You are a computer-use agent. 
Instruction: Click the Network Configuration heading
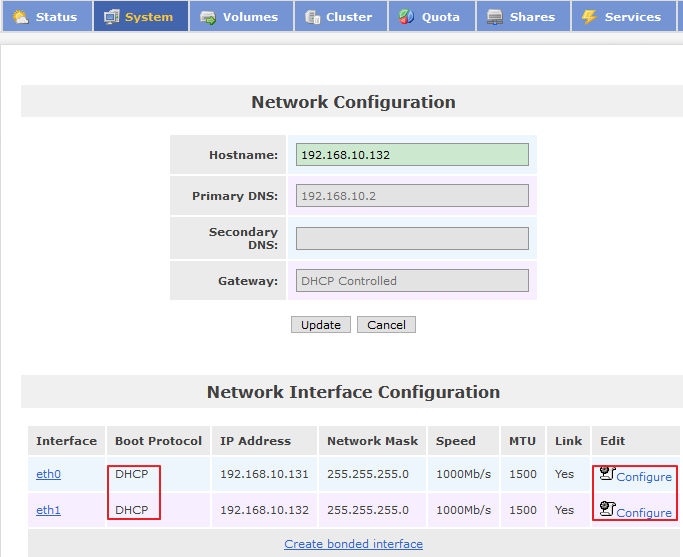[x=353, y=102]
